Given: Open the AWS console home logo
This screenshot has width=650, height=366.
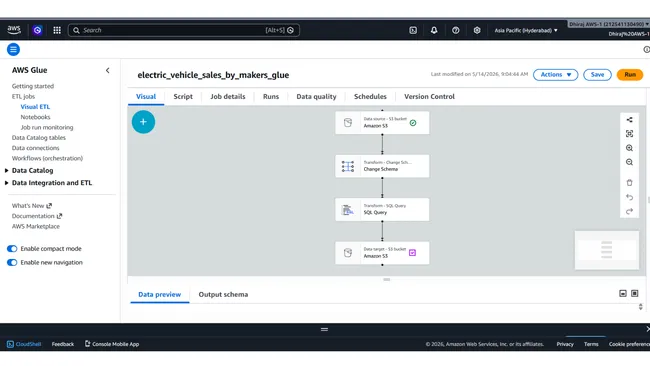Looking at the screenshot, I should click(x=14, y=29).
